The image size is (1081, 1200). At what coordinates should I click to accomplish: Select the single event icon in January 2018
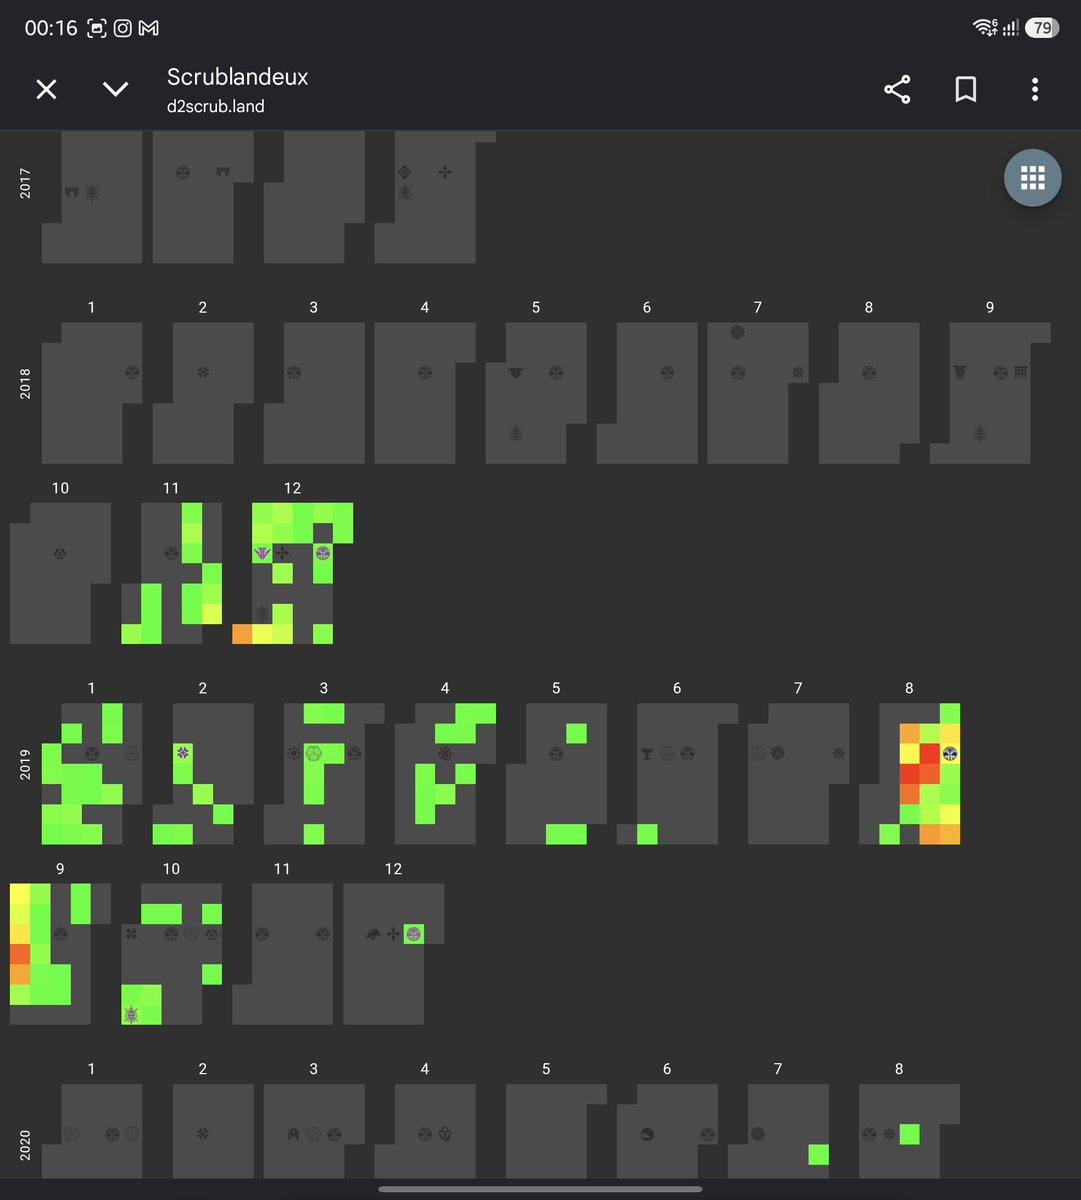click(132, 372)
